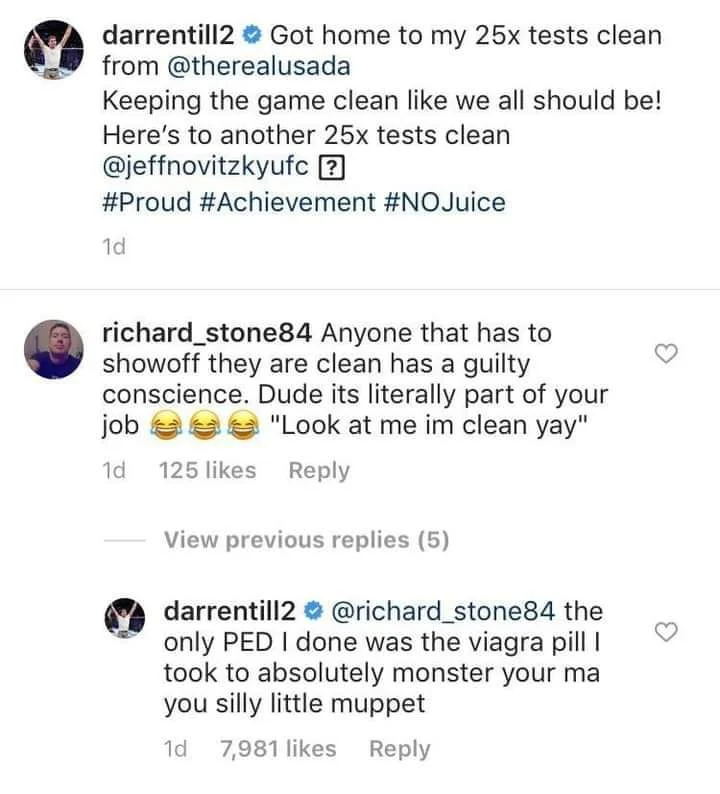Click the verified badge in the caption
This screenshot has height=794, width=720.
pyautogui.click(x=253, y=37)
